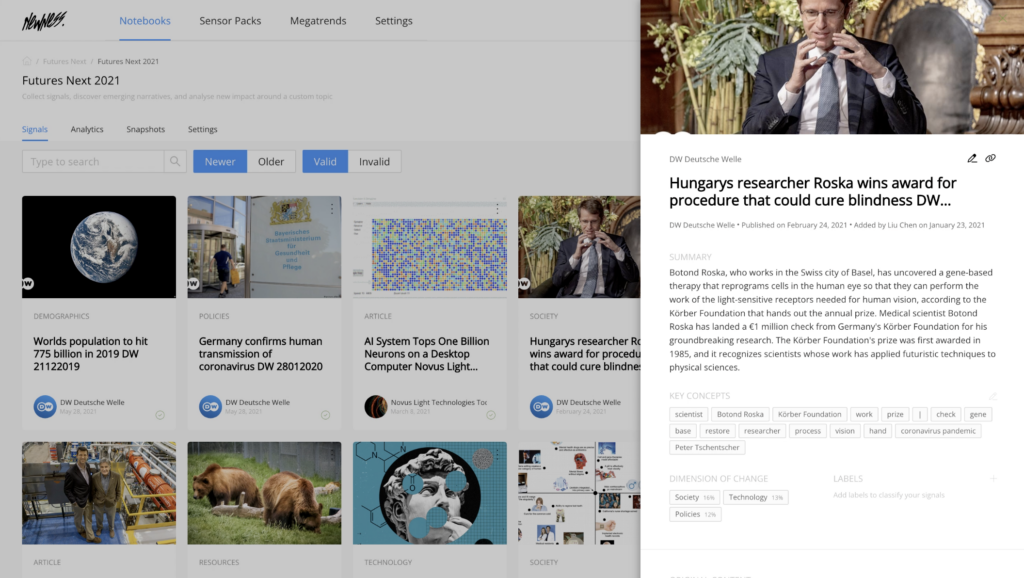Open the Sensor Packs menu
The width and height of the screenshot is (1024, 578).
tap(230, 21)
